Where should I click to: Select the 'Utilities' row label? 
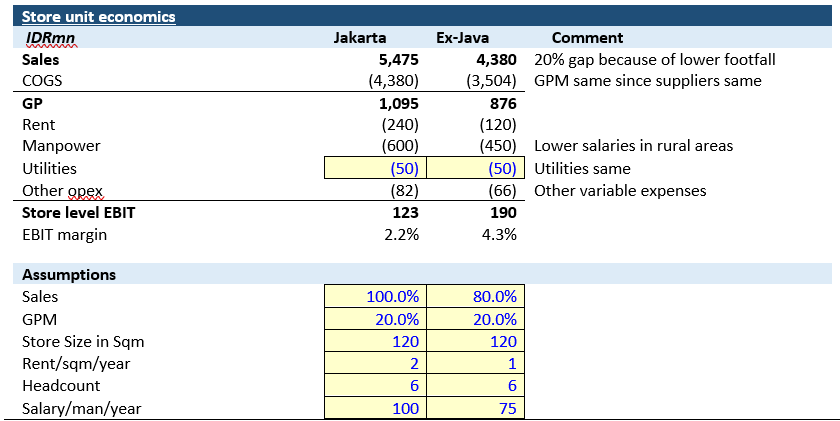[49, 169]
